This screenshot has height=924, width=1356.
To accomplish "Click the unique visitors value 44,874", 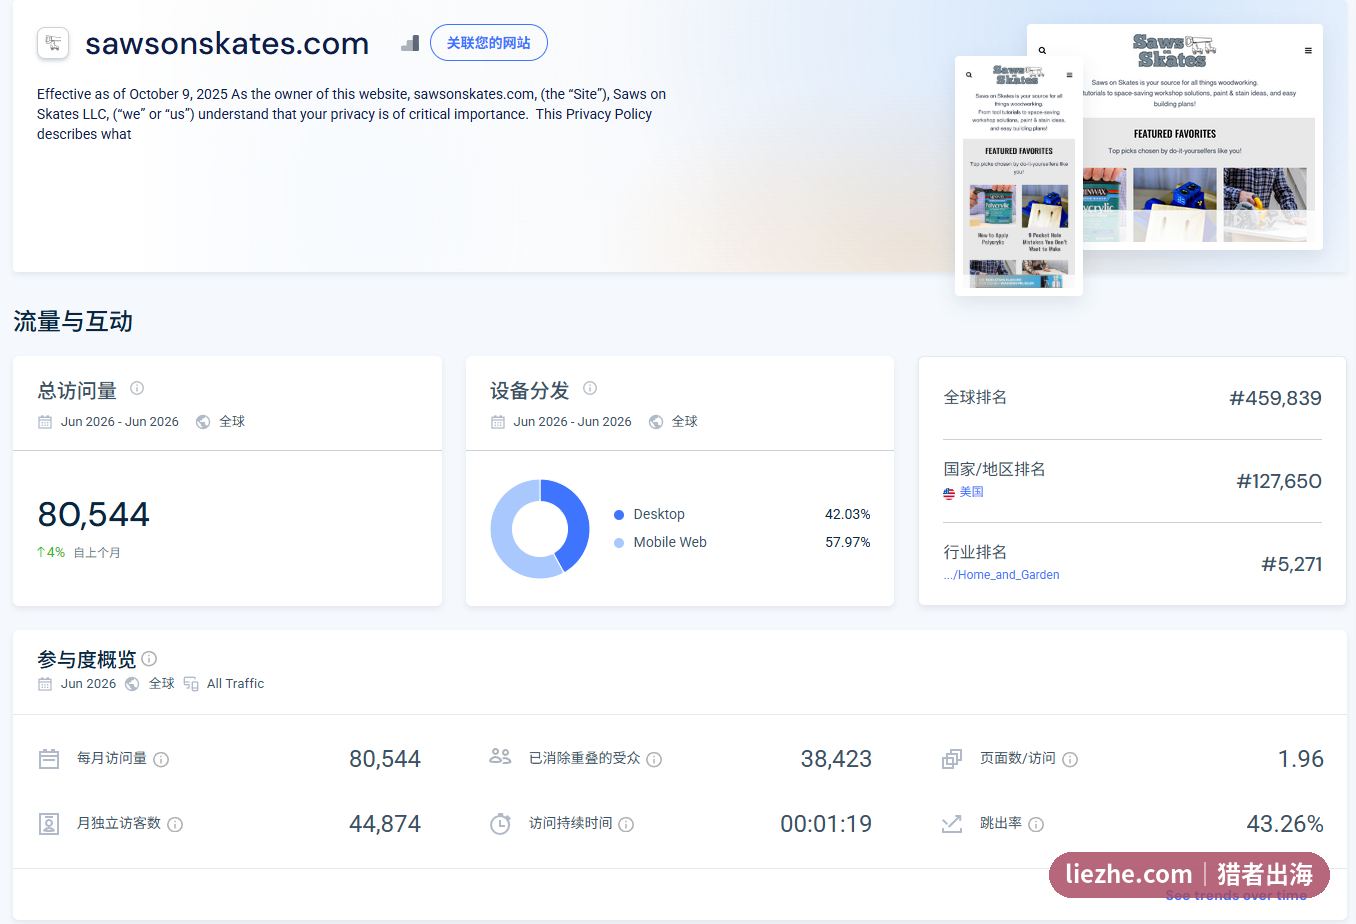I will click(385, 824).
